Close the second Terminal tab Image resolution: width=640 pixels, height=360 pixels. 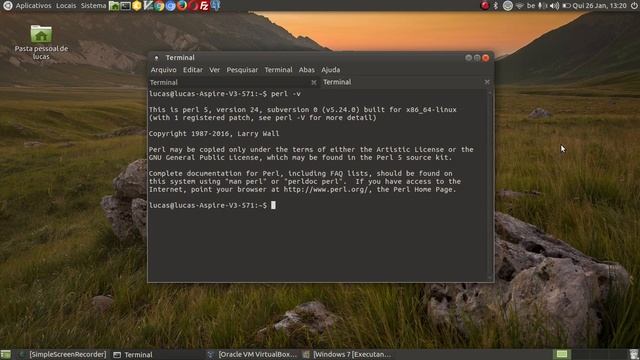pos(487,82)
